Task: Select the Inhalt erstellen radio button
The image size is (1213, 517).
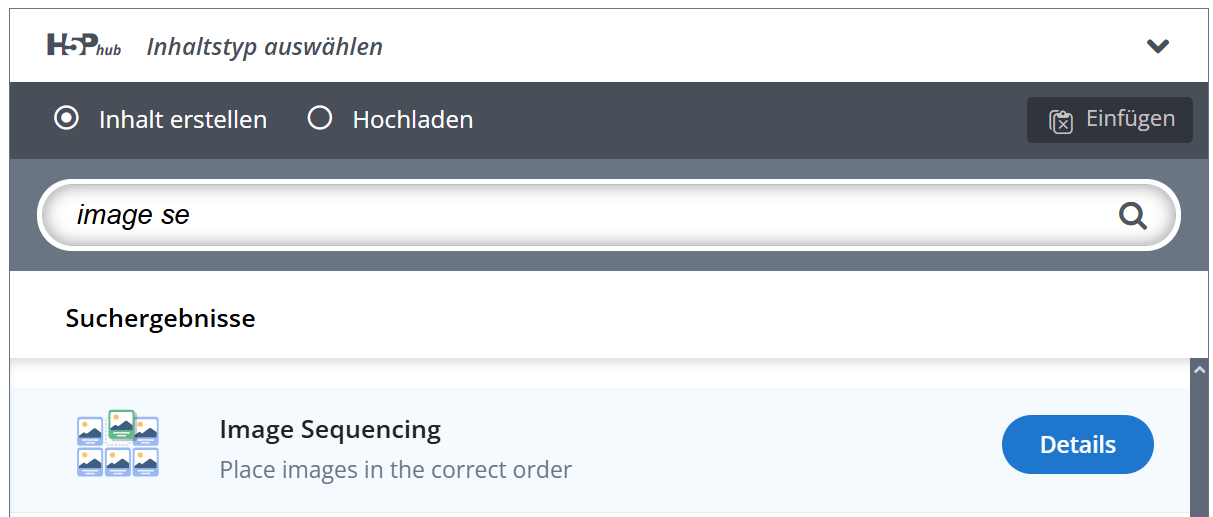Action: pos(67,119)
